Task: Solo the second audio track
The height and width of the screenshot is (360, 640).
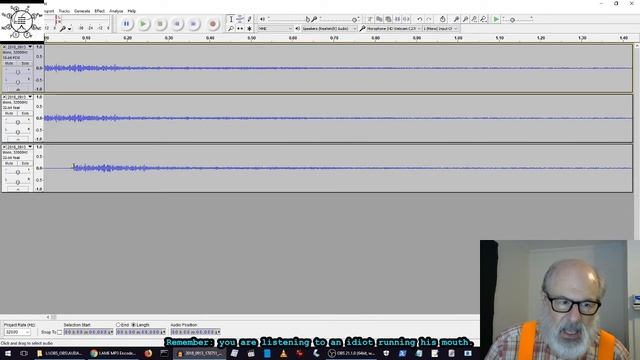Action: coord(25,113)
